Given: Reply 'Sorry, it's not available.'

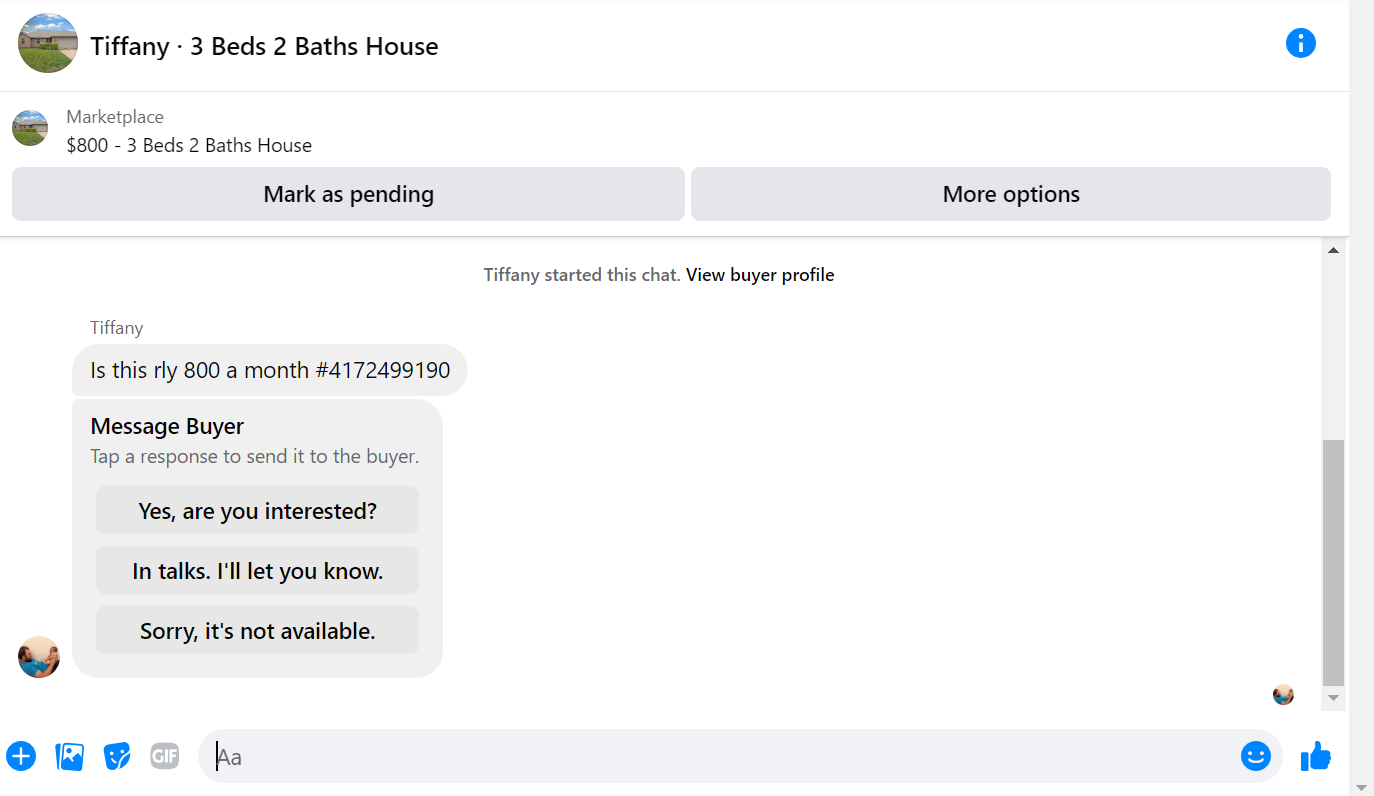Looking at the screenshot, I should coord(257,630).
